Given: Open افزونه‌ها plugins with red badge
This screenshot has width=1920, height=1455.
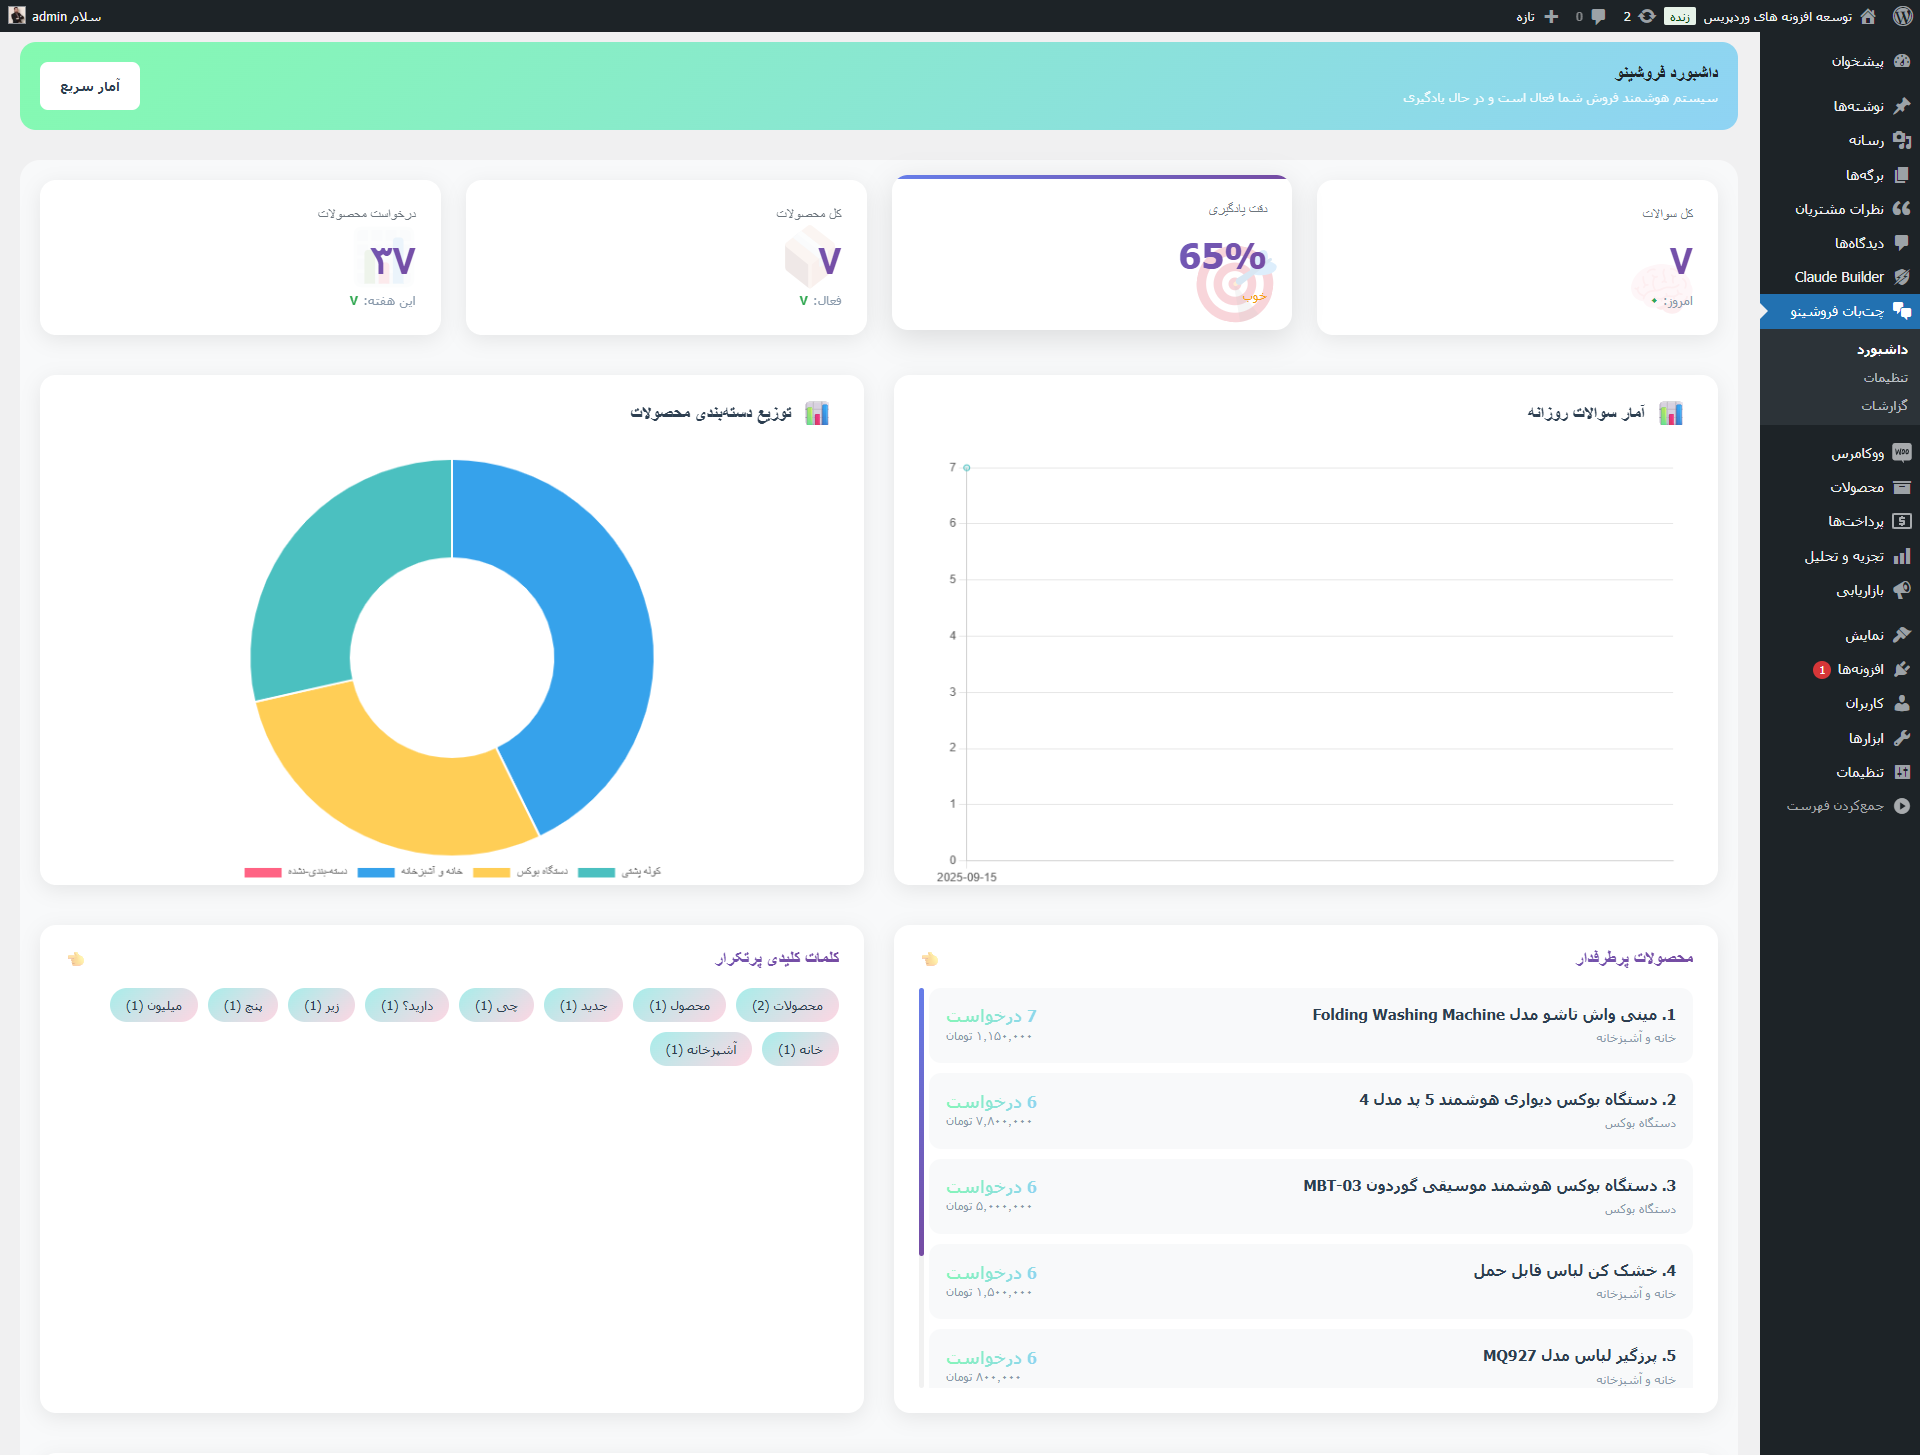Looking at the screenshot, I should [x=1860, y=669].
